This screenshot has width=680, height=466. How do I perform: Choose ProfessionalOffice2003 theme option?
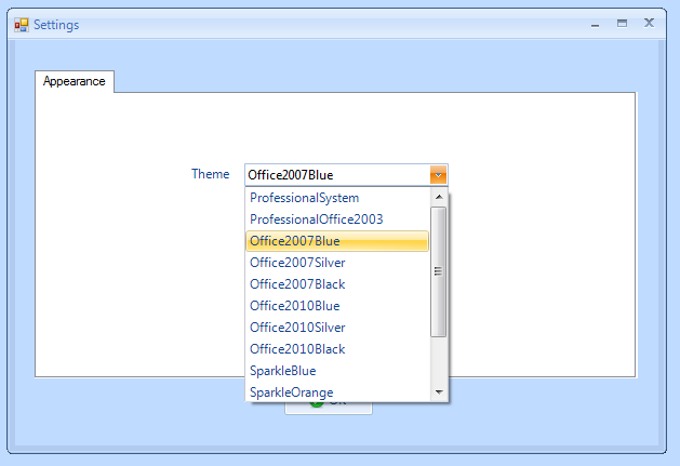coord(337,219)
